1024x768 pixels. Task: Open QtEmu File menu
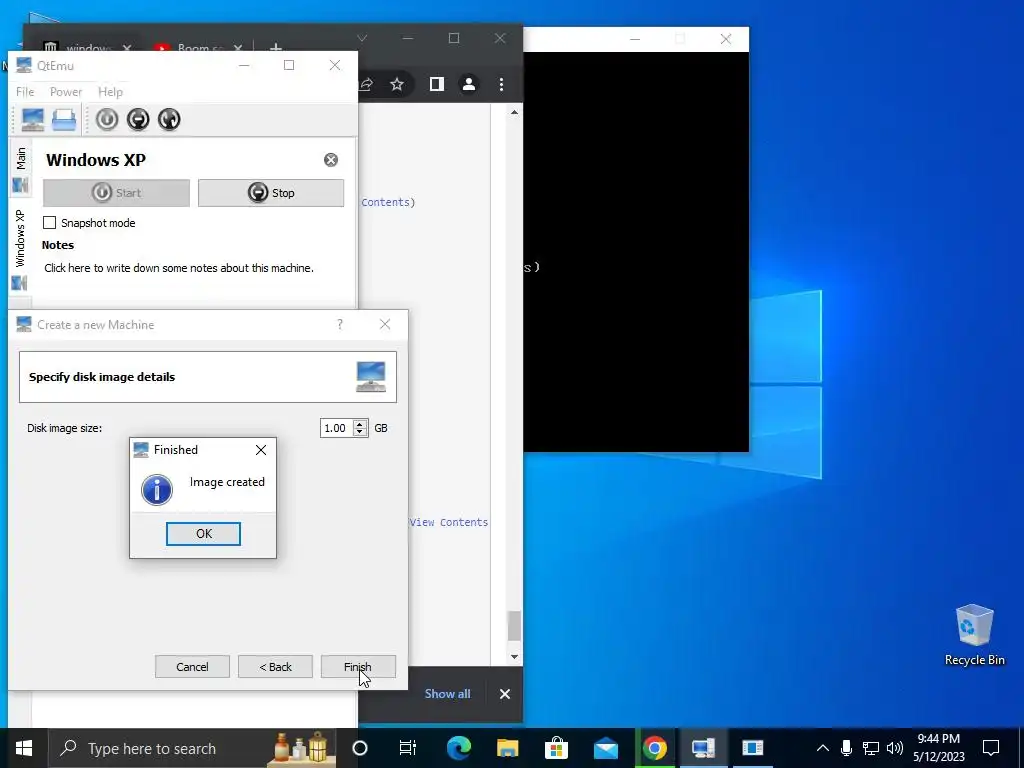[25, 92]
